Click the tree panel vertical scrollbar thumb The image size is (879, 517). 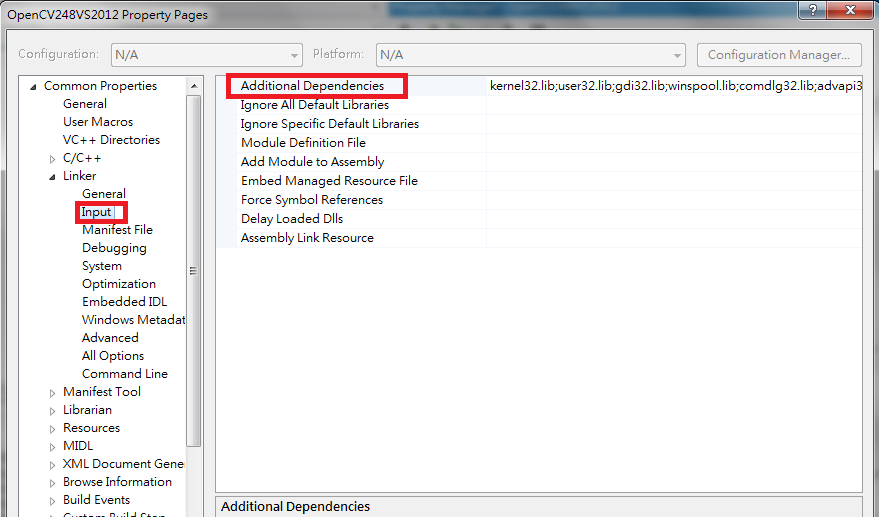coord(194,271)
